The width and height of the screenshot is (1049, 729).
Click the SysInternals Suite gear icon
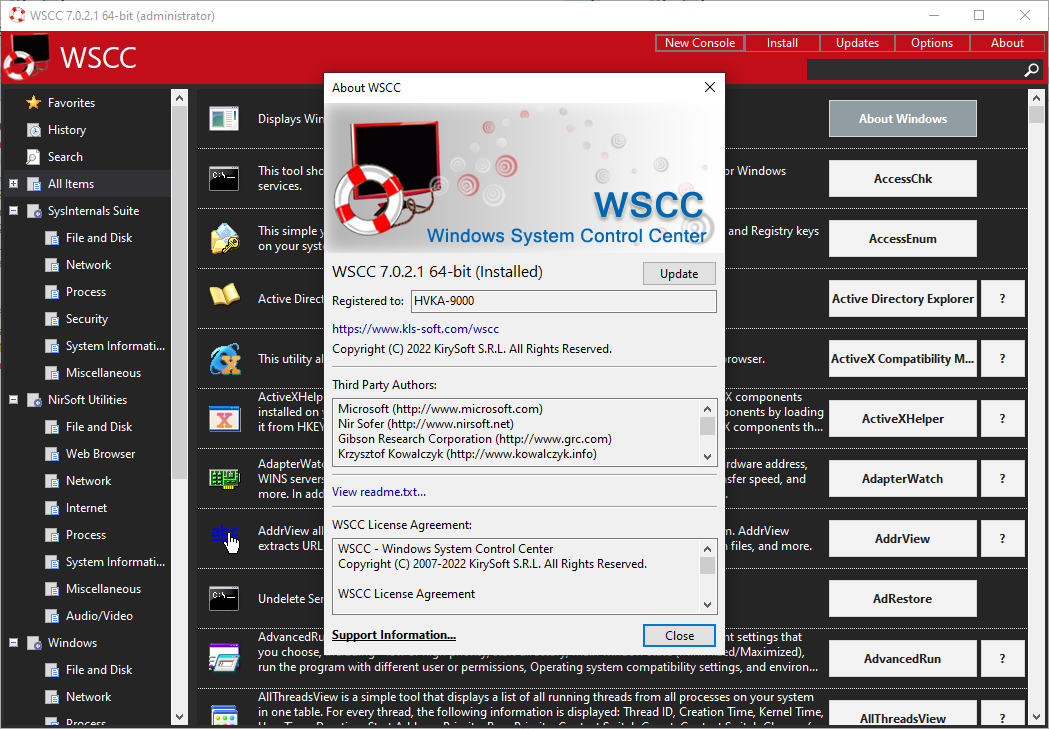coord(33,211)
